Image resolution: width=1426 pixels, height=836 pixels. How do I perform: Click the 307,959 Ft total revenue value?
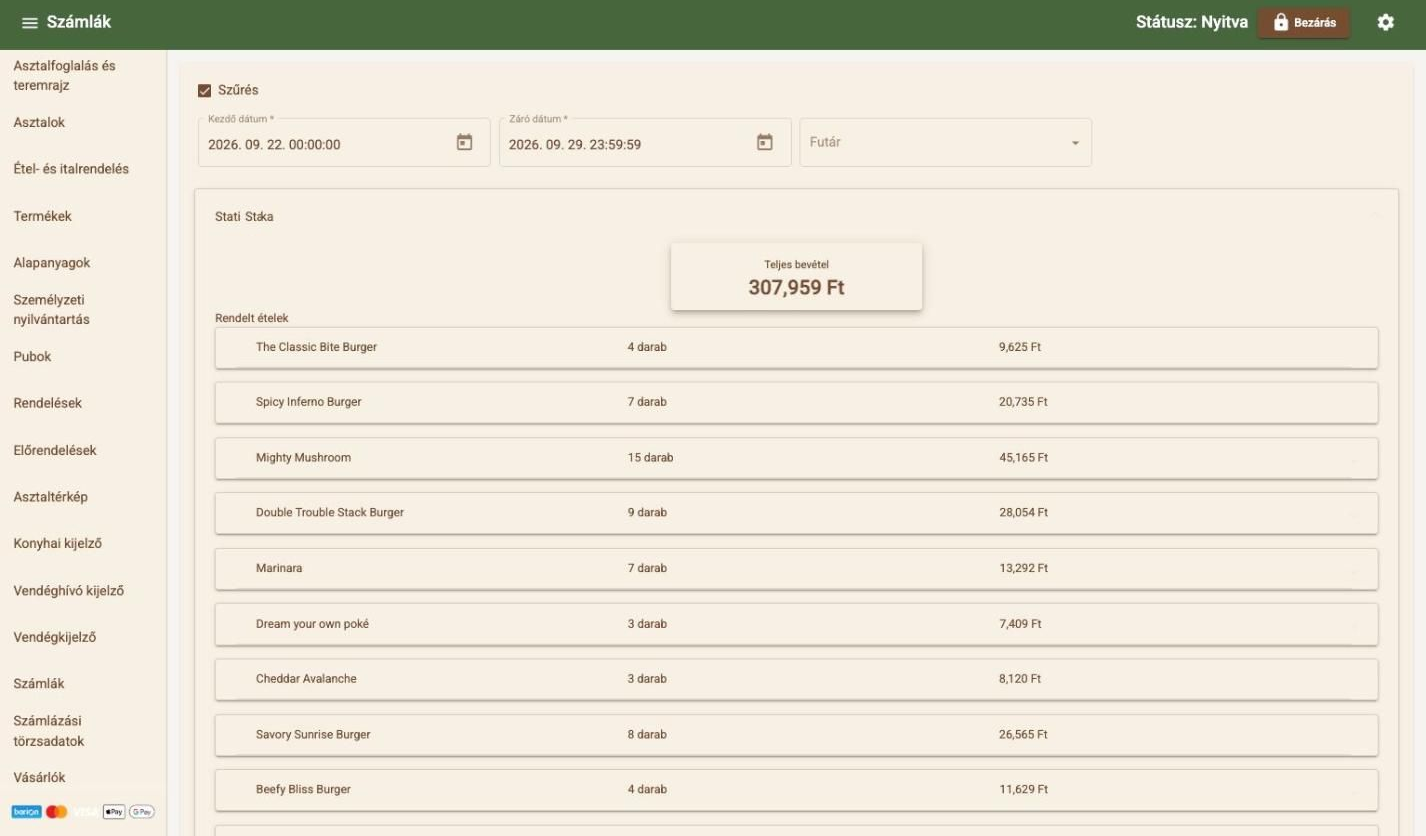[x=796, y=288]
